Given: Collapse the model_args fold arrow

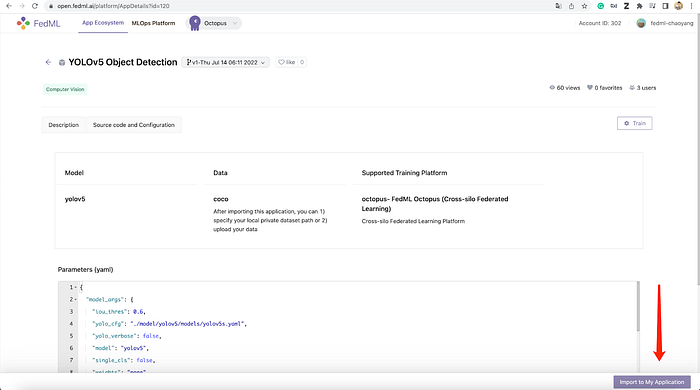Looking at the screenshot, I should [75, 299].
